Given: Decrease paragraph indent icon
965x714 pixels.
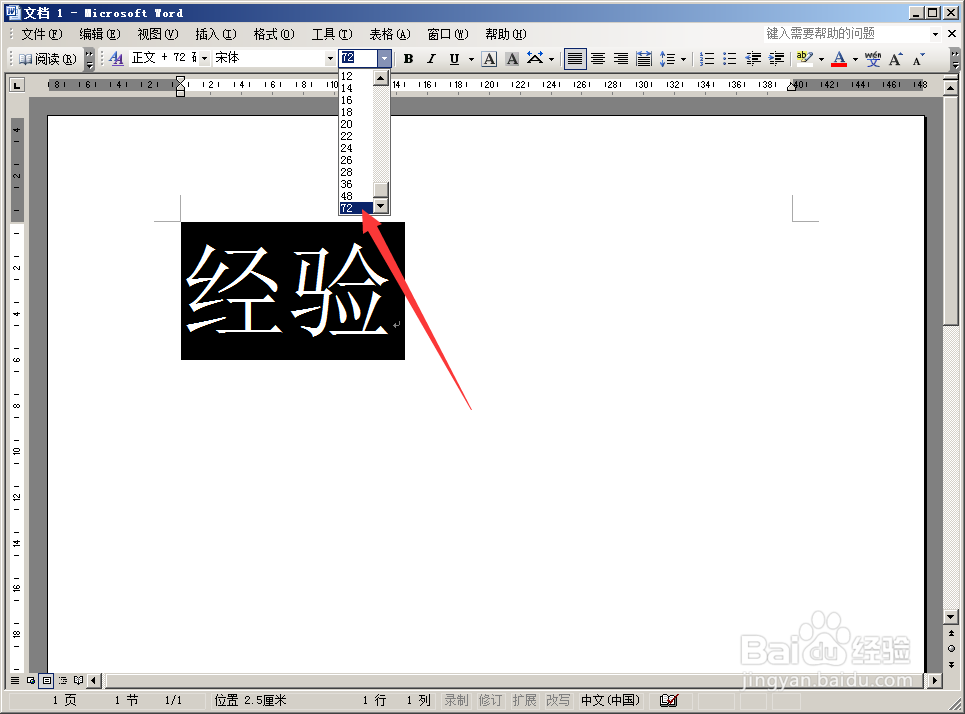Looking at the screenshot, I should click(753, 59).
